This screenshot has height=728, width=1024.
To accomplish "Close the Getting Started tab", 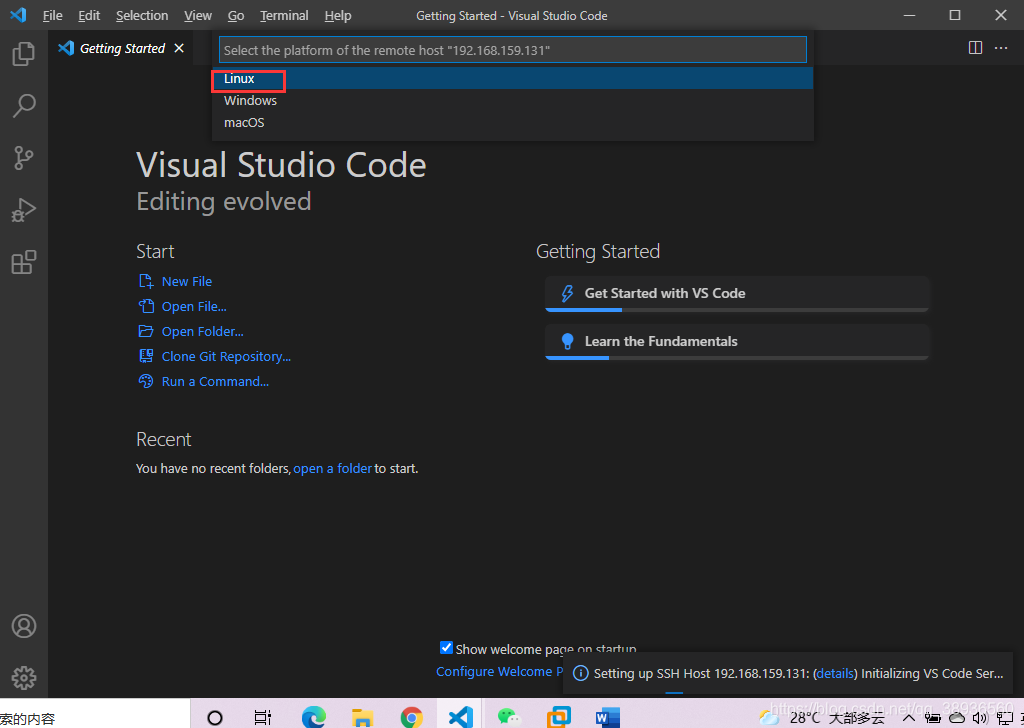I will (x=179, y=48).
